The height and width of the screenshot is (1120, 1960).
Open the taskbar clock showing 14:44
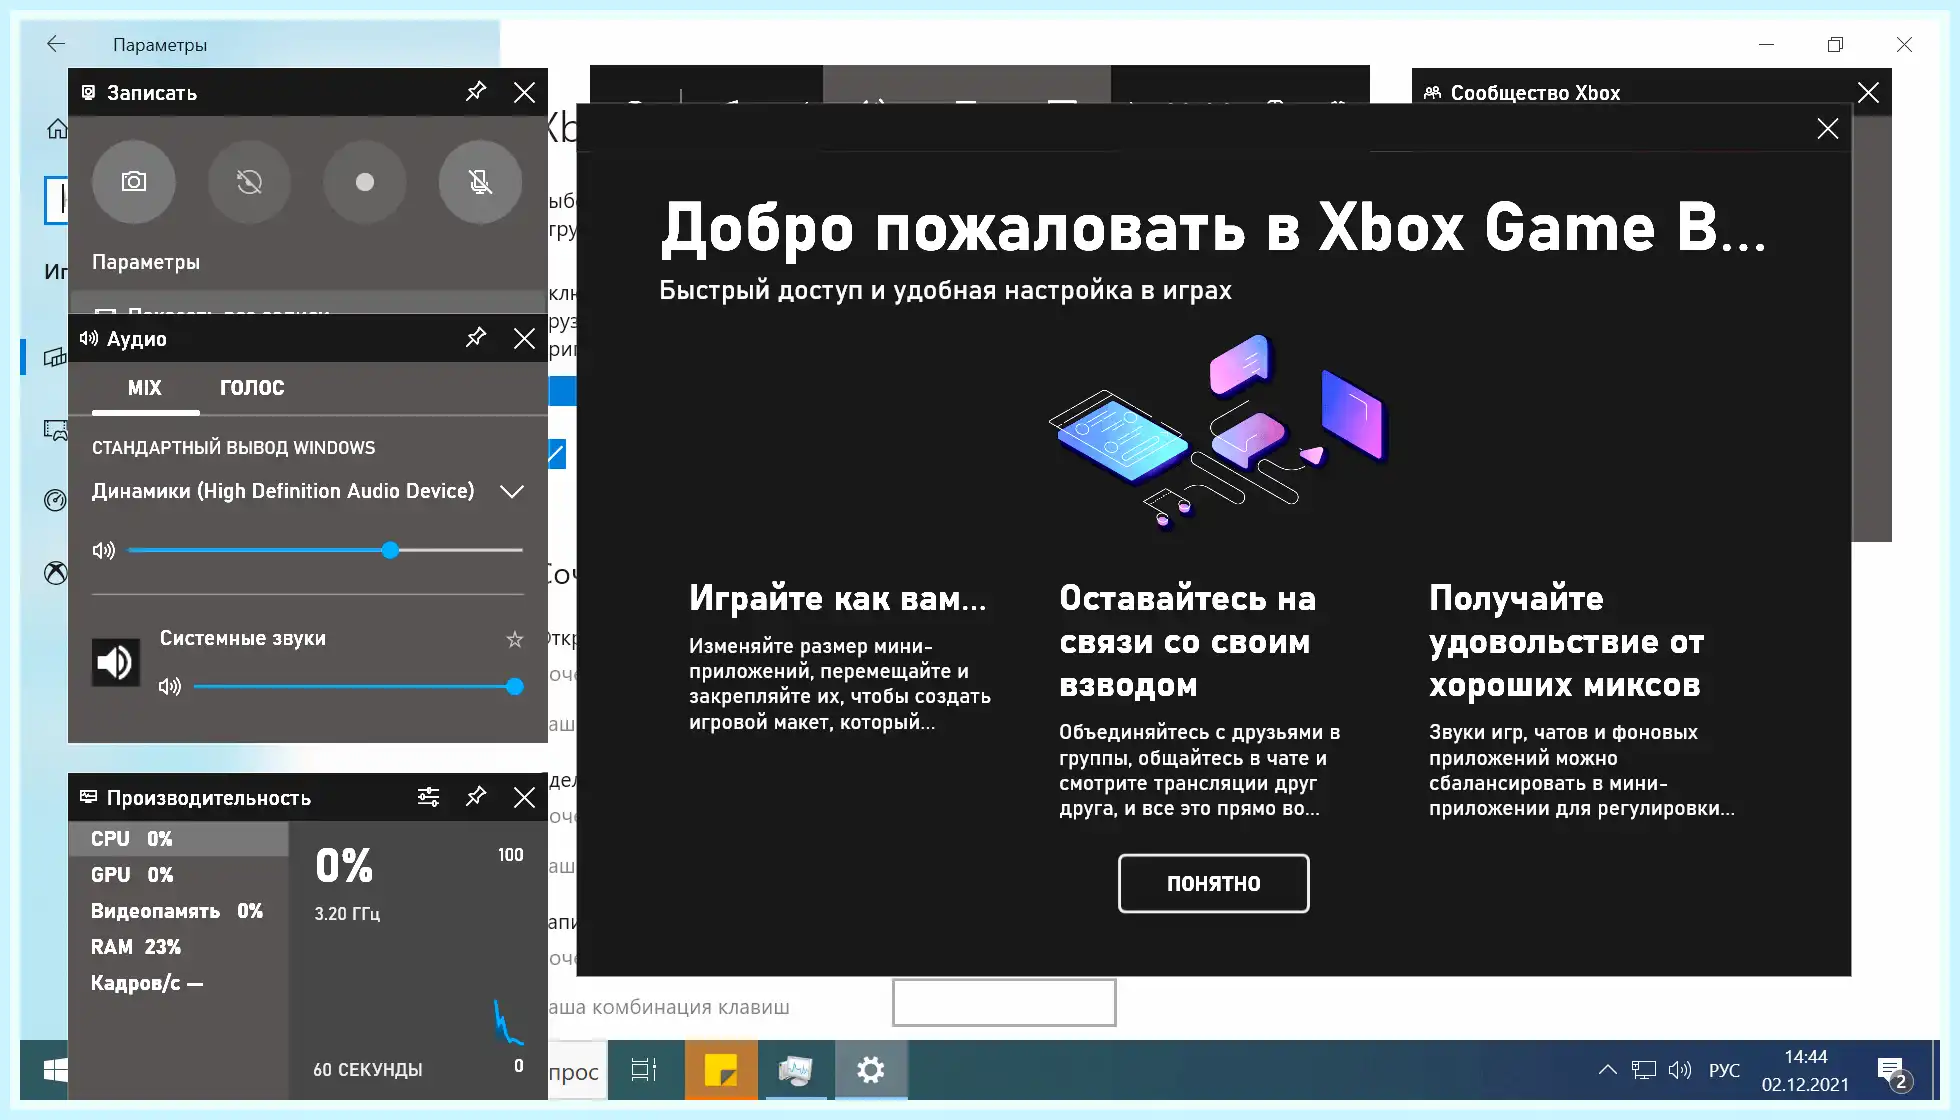(x=1805, y=1070)
